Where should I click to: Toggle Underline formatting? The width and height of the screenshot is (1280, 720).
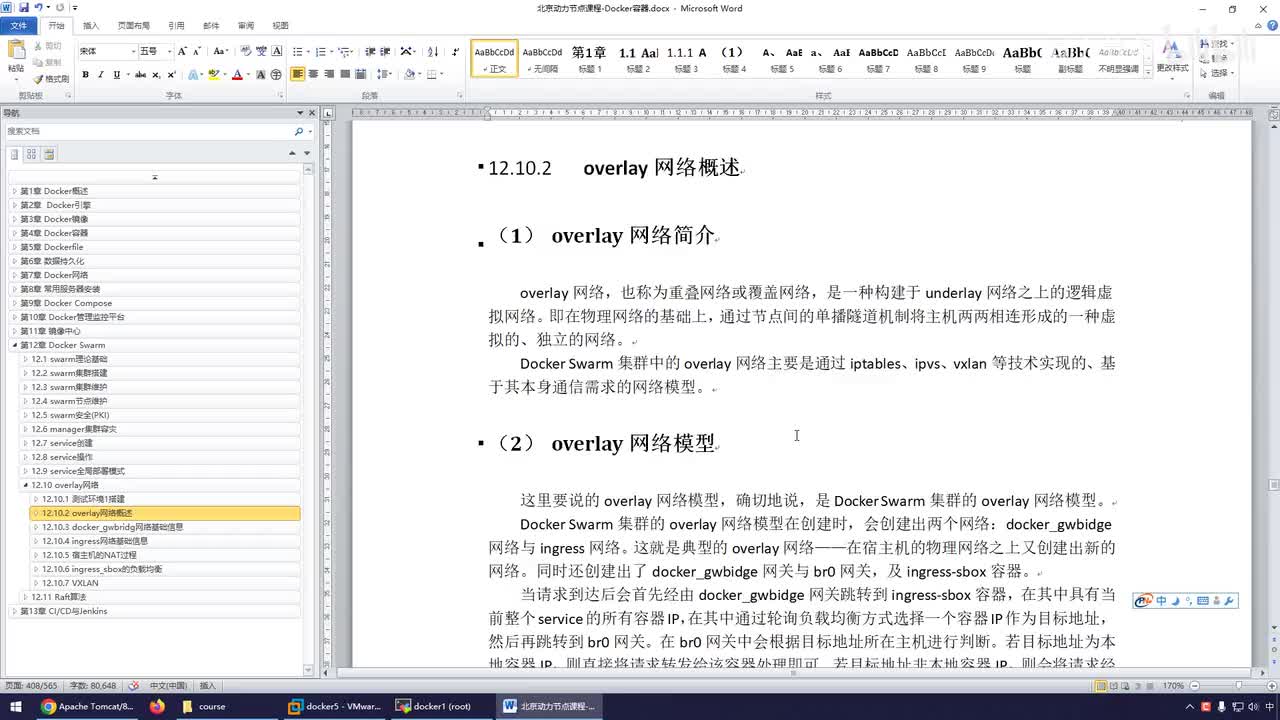click(x=117, y=74)
